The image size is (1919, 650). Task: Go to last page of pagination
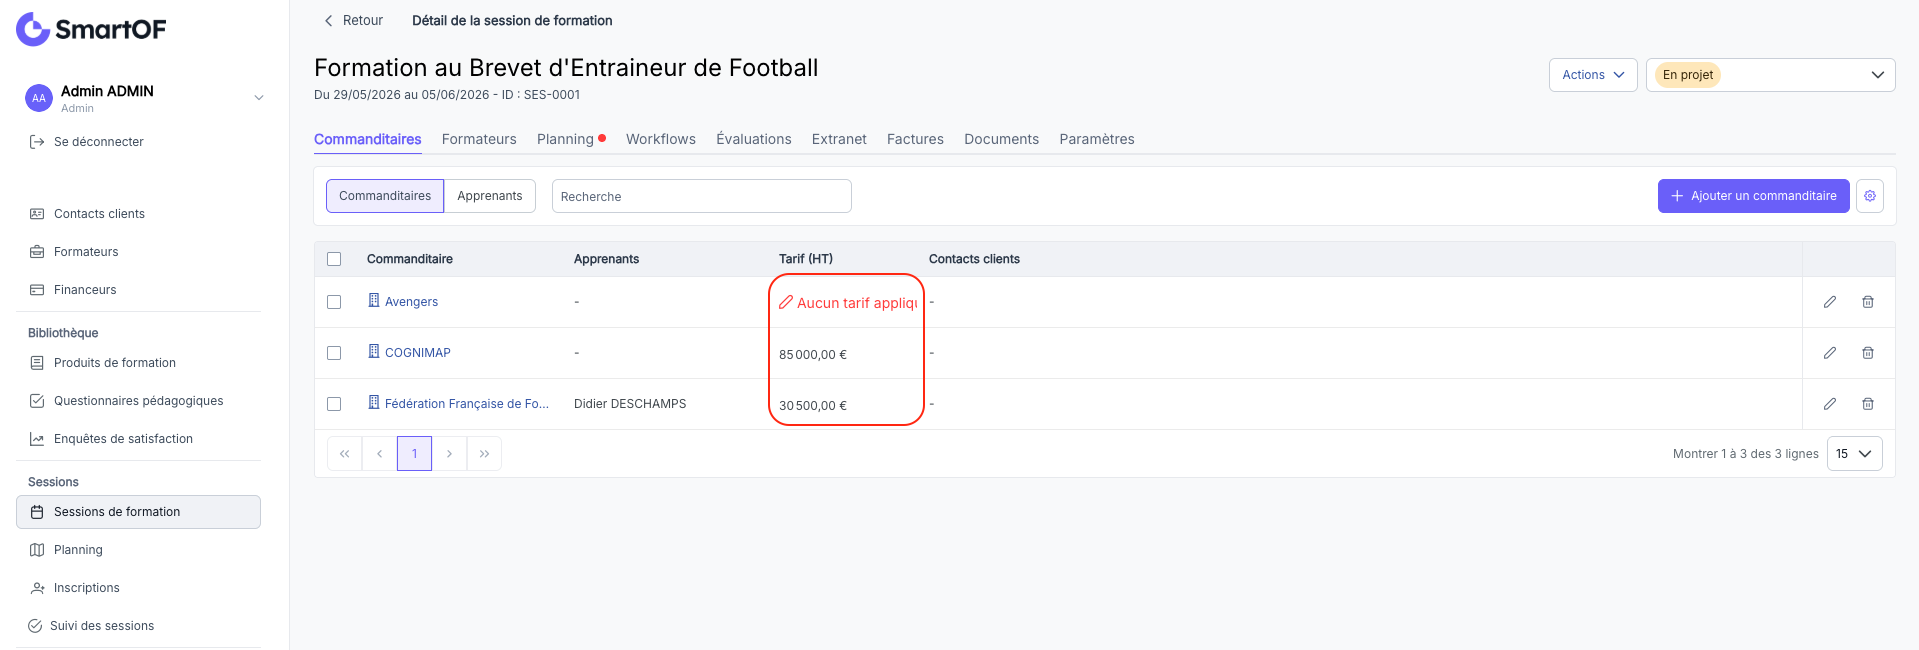[x=484, y=454]
